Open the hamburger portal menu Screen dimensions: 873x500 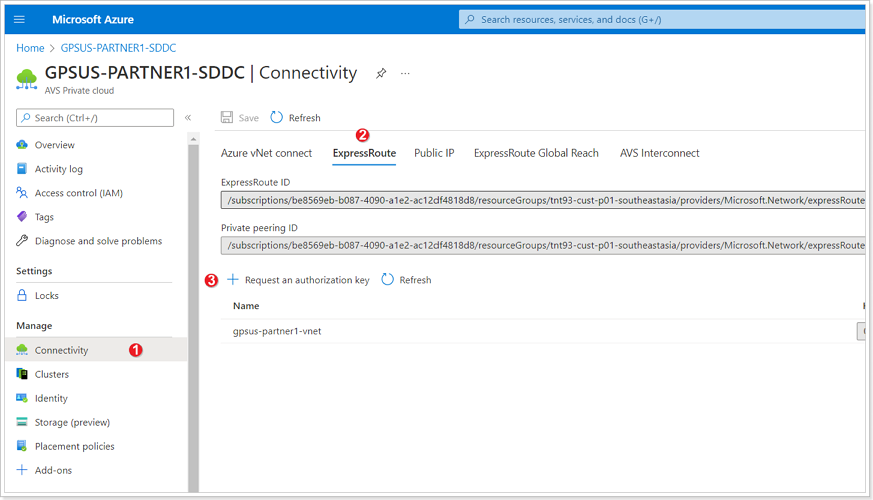19,19
